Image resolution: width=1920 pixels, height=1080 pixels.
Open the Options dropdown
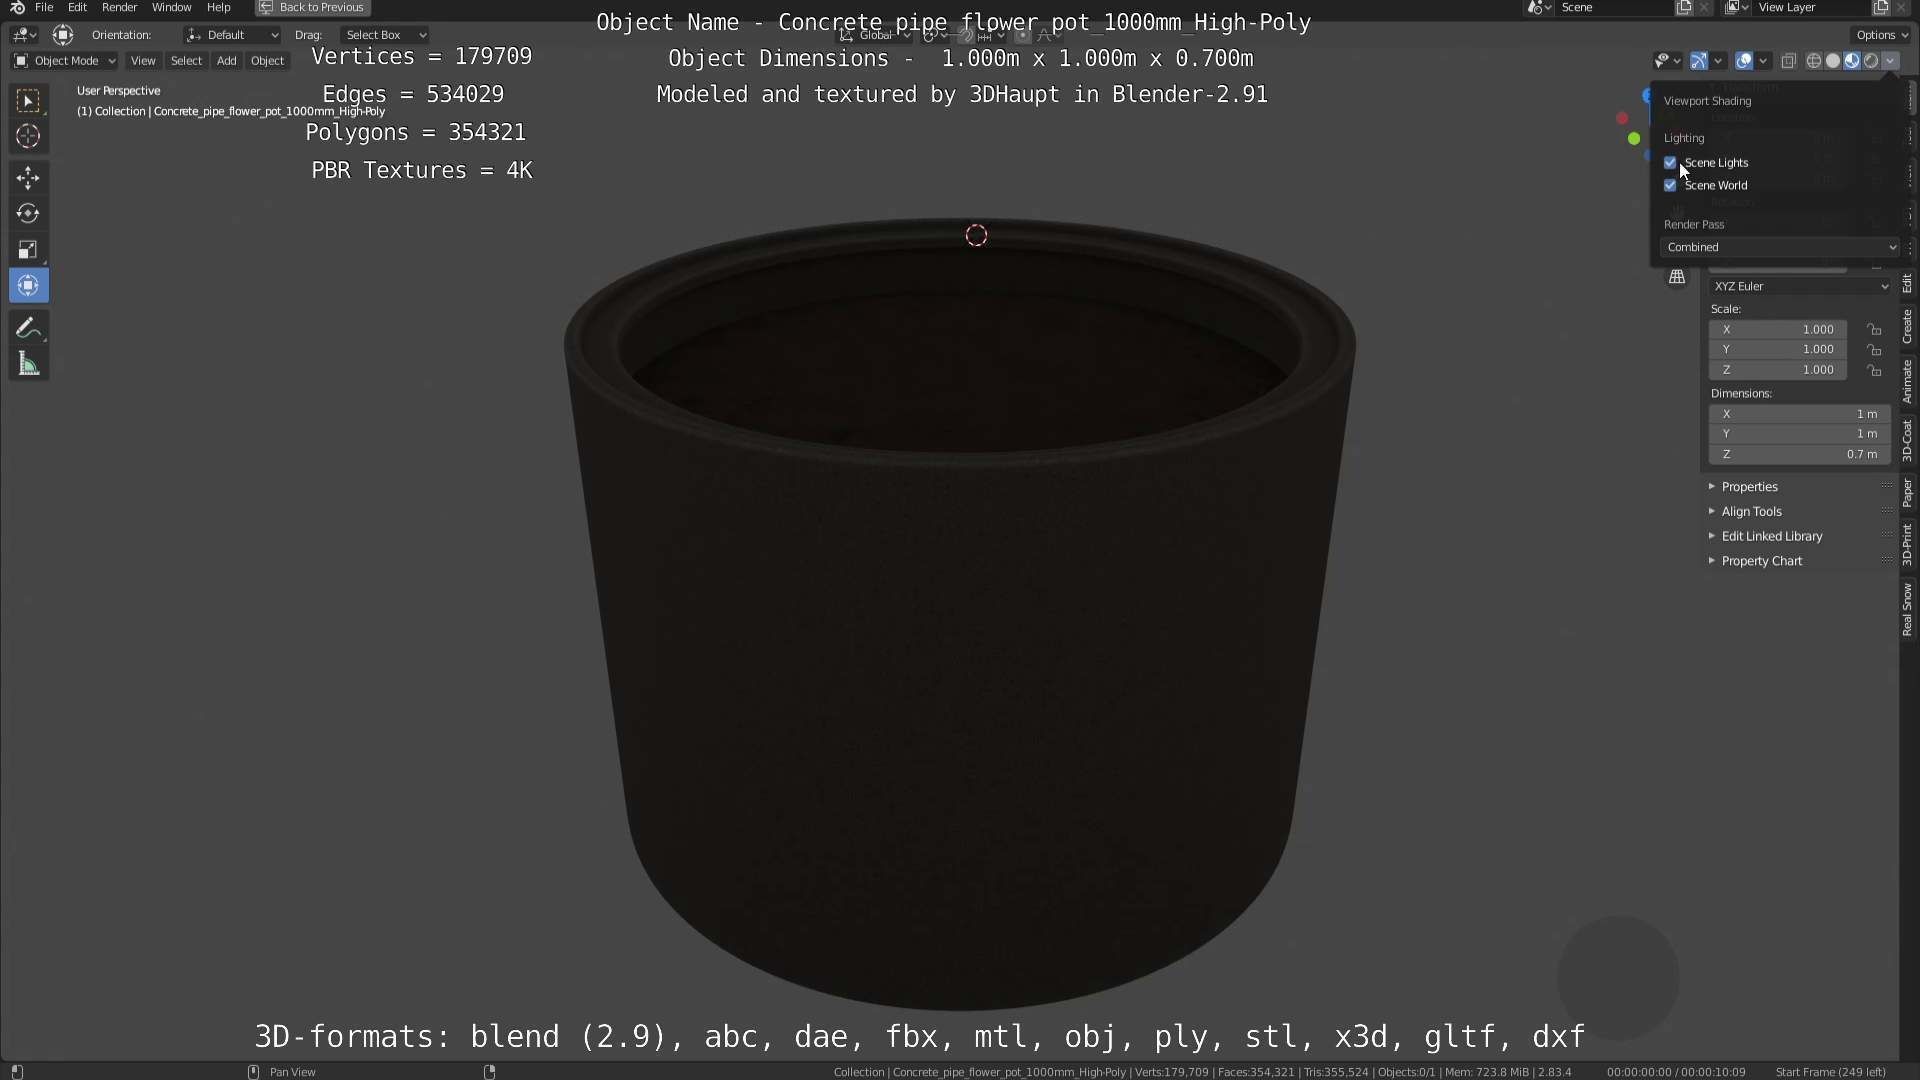[1881, 35]
